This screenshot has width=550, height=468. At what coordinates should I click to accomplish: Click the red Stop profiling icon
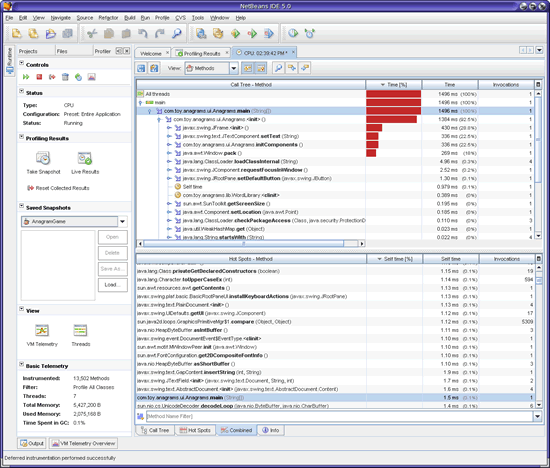coord(39,77)
